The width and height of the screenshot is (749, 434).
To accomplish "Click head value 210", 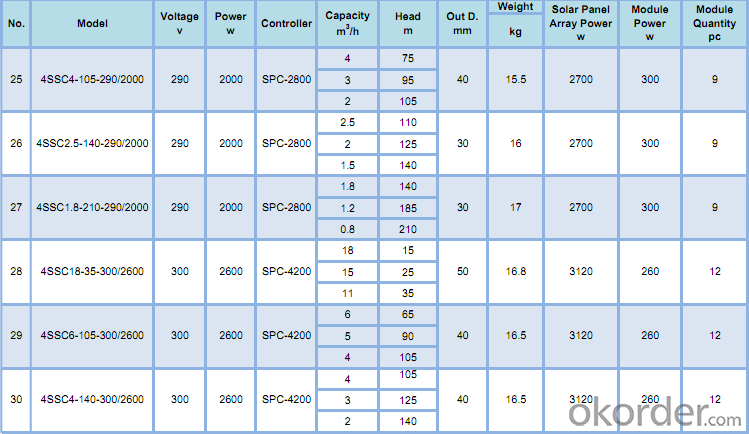I will tap(407, 229).
